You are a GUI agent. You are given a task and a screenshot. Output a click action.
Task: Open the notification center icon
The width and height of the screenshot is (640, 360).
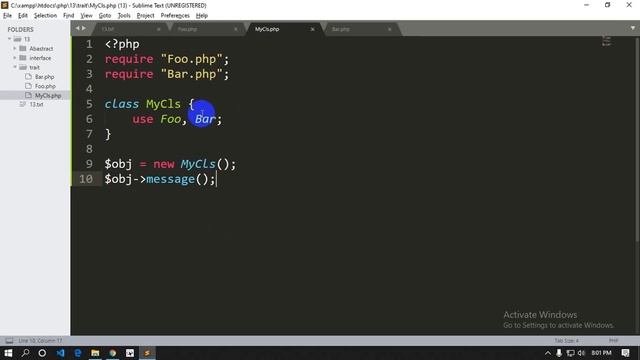pyautogui.click(x=625, y=353)
